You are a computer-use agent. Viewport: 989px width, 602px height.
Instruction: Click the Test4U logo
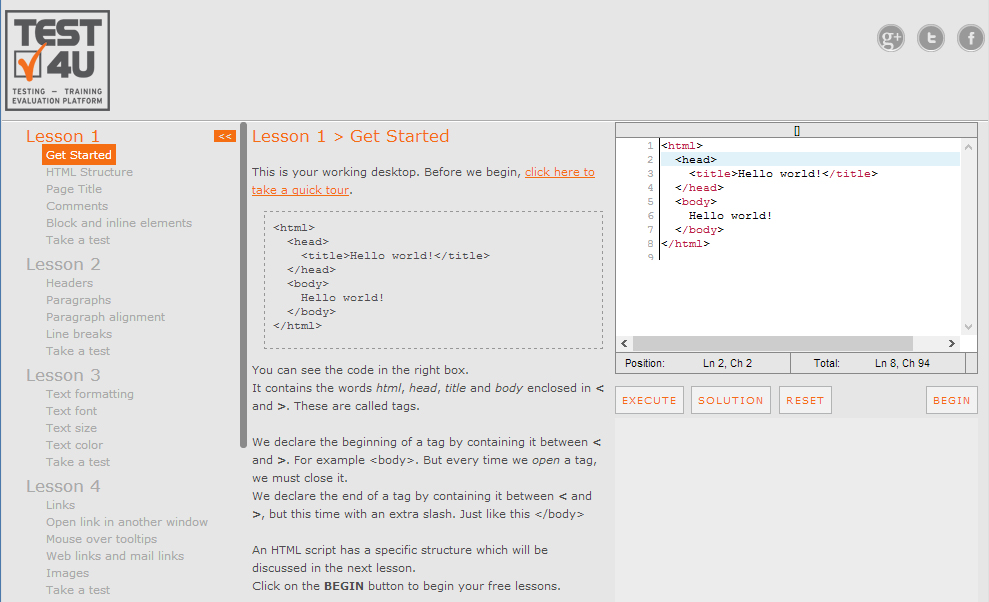pos(57,60)
